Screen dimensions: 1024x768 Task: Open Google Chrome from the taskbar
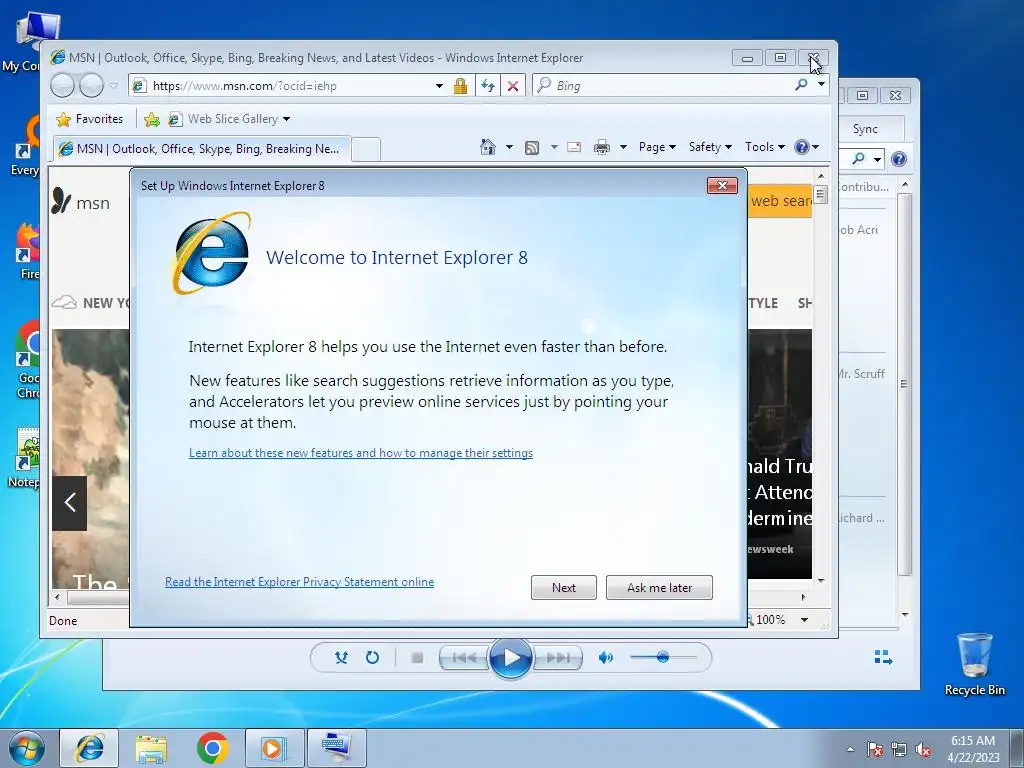point(212,748)
